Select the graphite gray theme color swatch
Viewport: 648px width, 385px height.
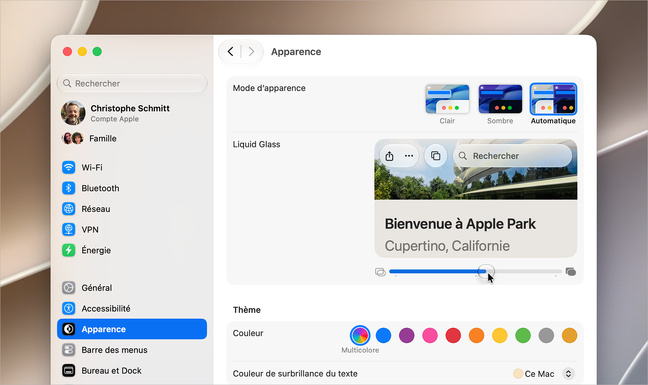pyautogui.click(x=546, y=335)
